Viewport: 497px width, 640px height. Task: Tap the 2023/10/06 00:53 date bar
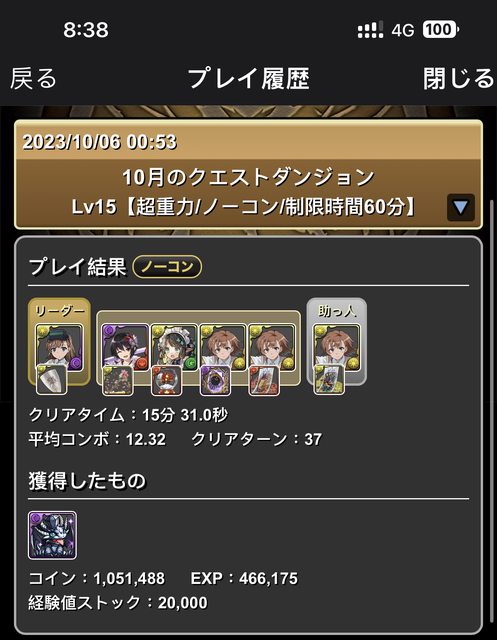pos(248,141)
